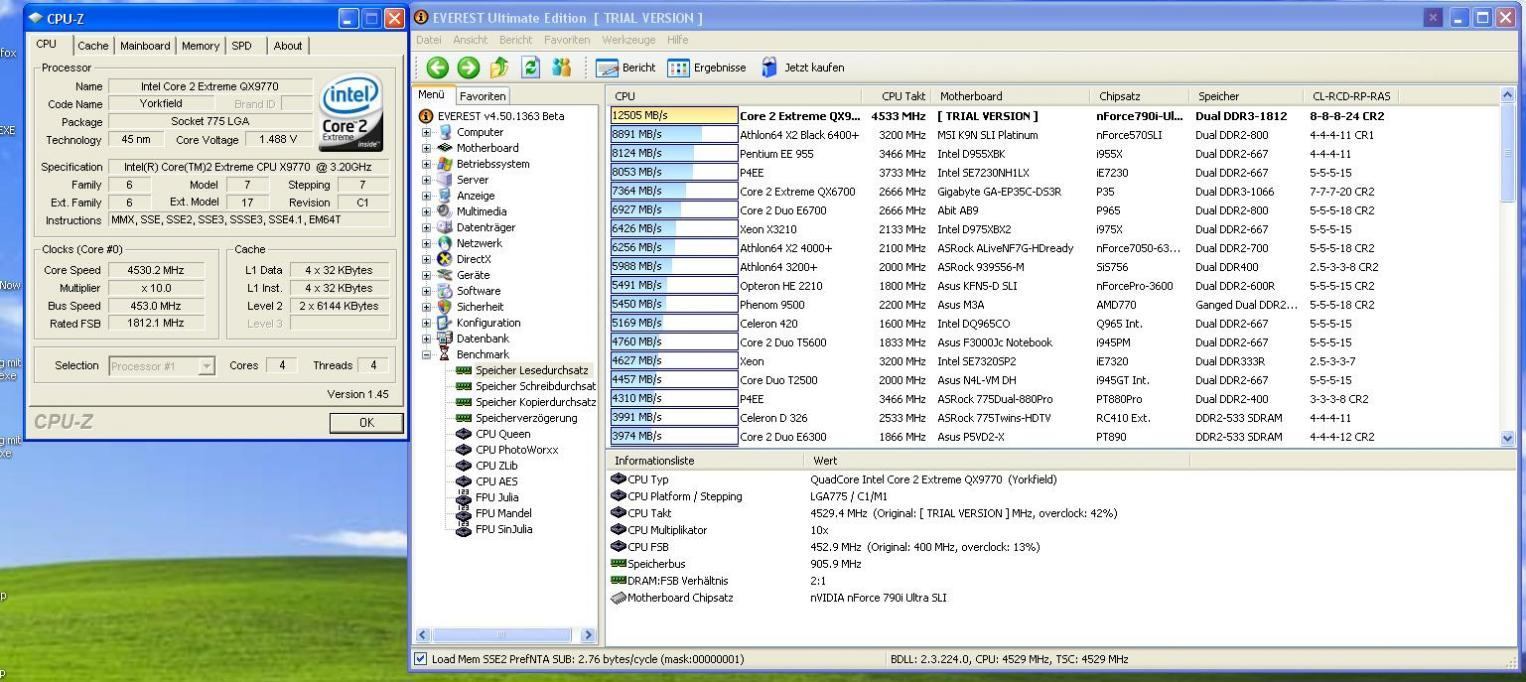
Task: Open the Mainboard tab in CPU-Z
Action: tap(145, 45)
